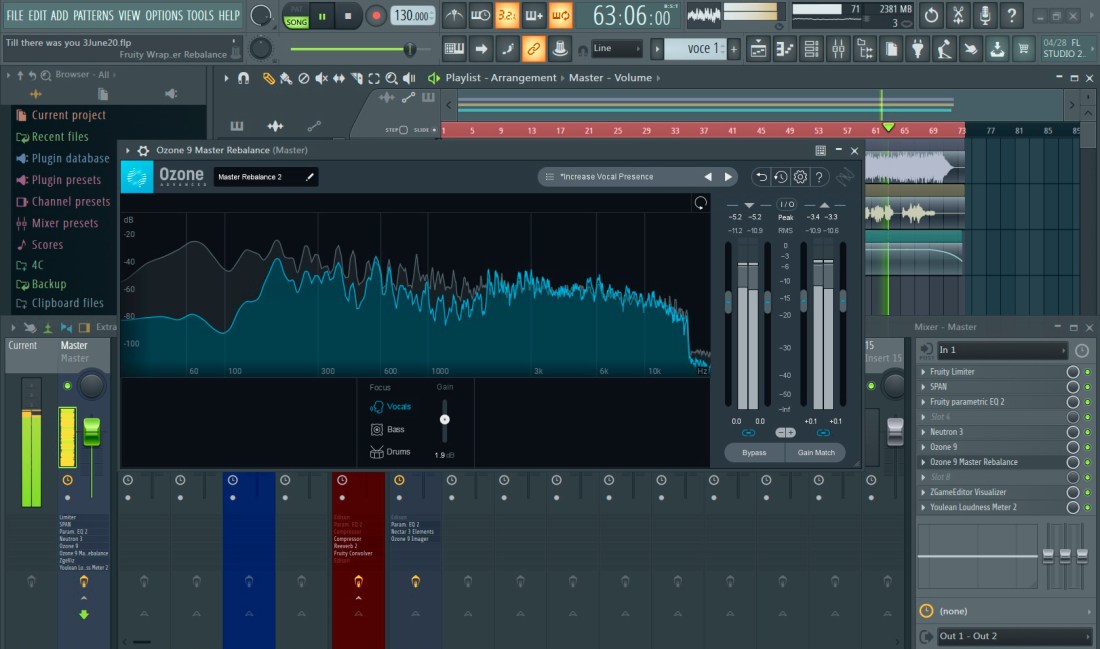
Task: Open the OPTIONS menu
Action: (164, 15)
